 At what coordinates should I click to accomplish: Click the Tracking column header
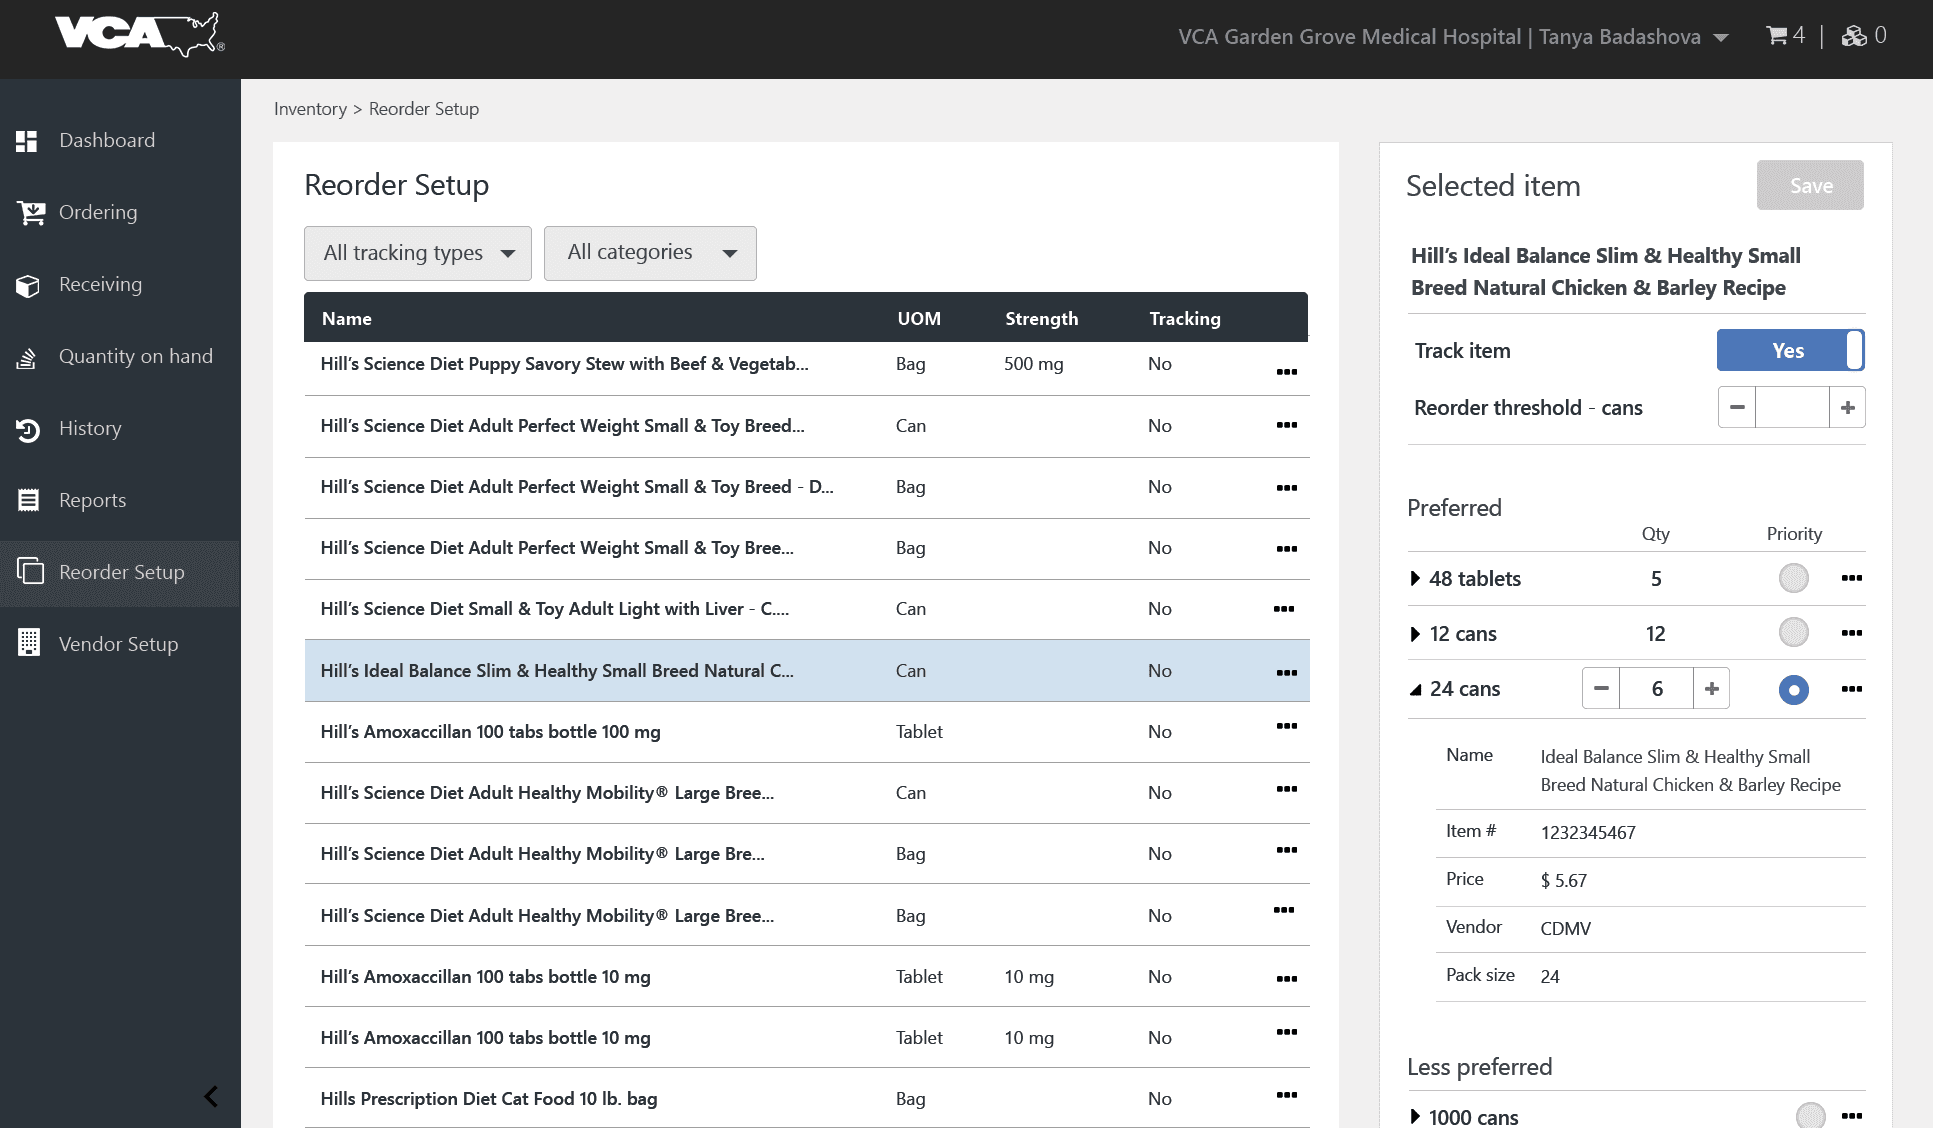[x=1185, y=319]
